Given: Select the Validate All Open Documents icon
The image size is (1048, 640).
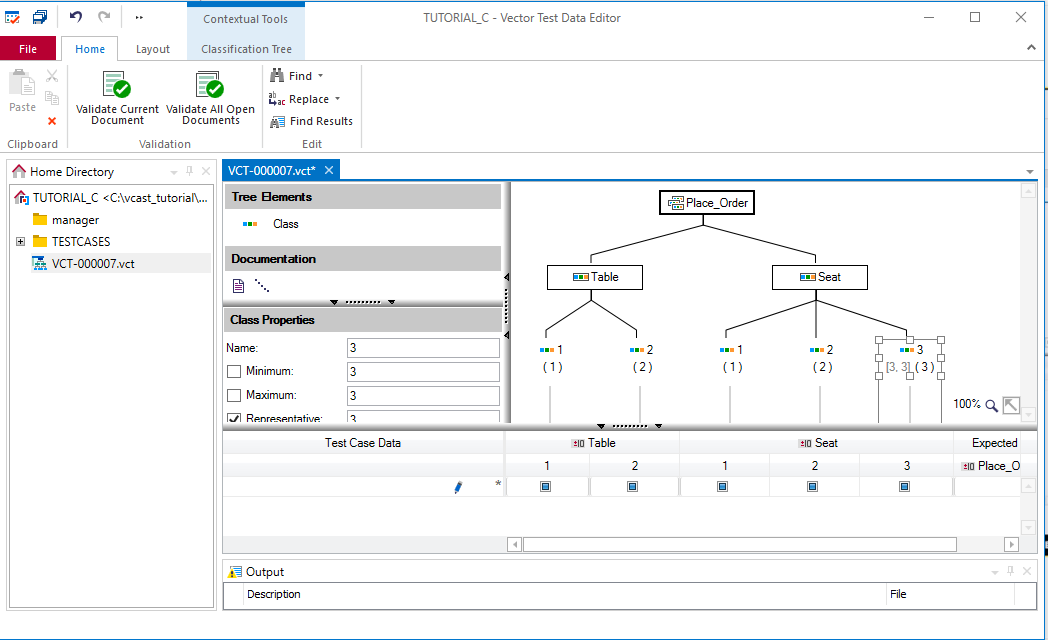Looking at the screenshot, I should click(x=209, y=86).
